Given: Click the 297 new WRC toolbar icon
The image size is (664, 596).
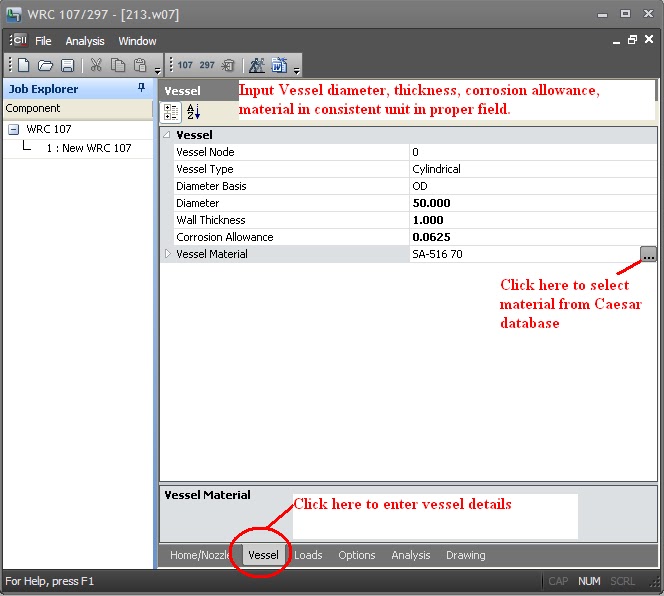Looking at the screenshot, I should 207,65.
